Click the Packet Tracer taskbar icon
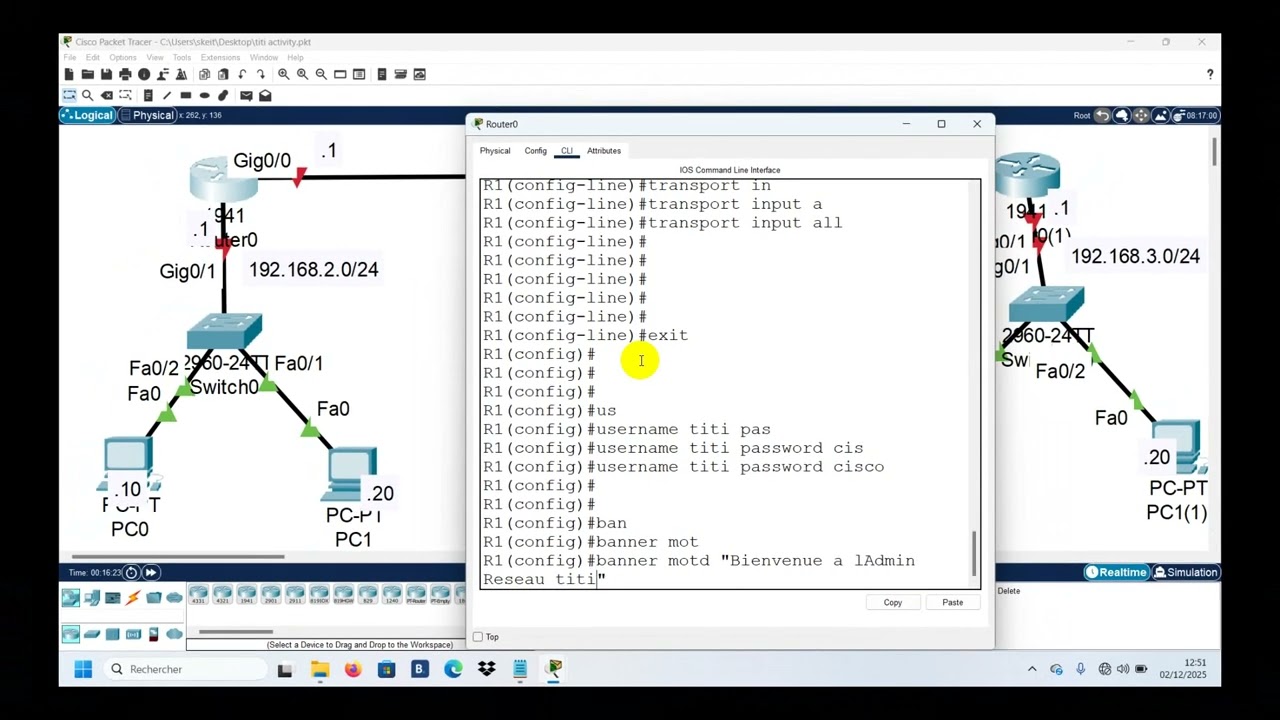The height and width of the screenshot is (720, 1280). (554, 669)
